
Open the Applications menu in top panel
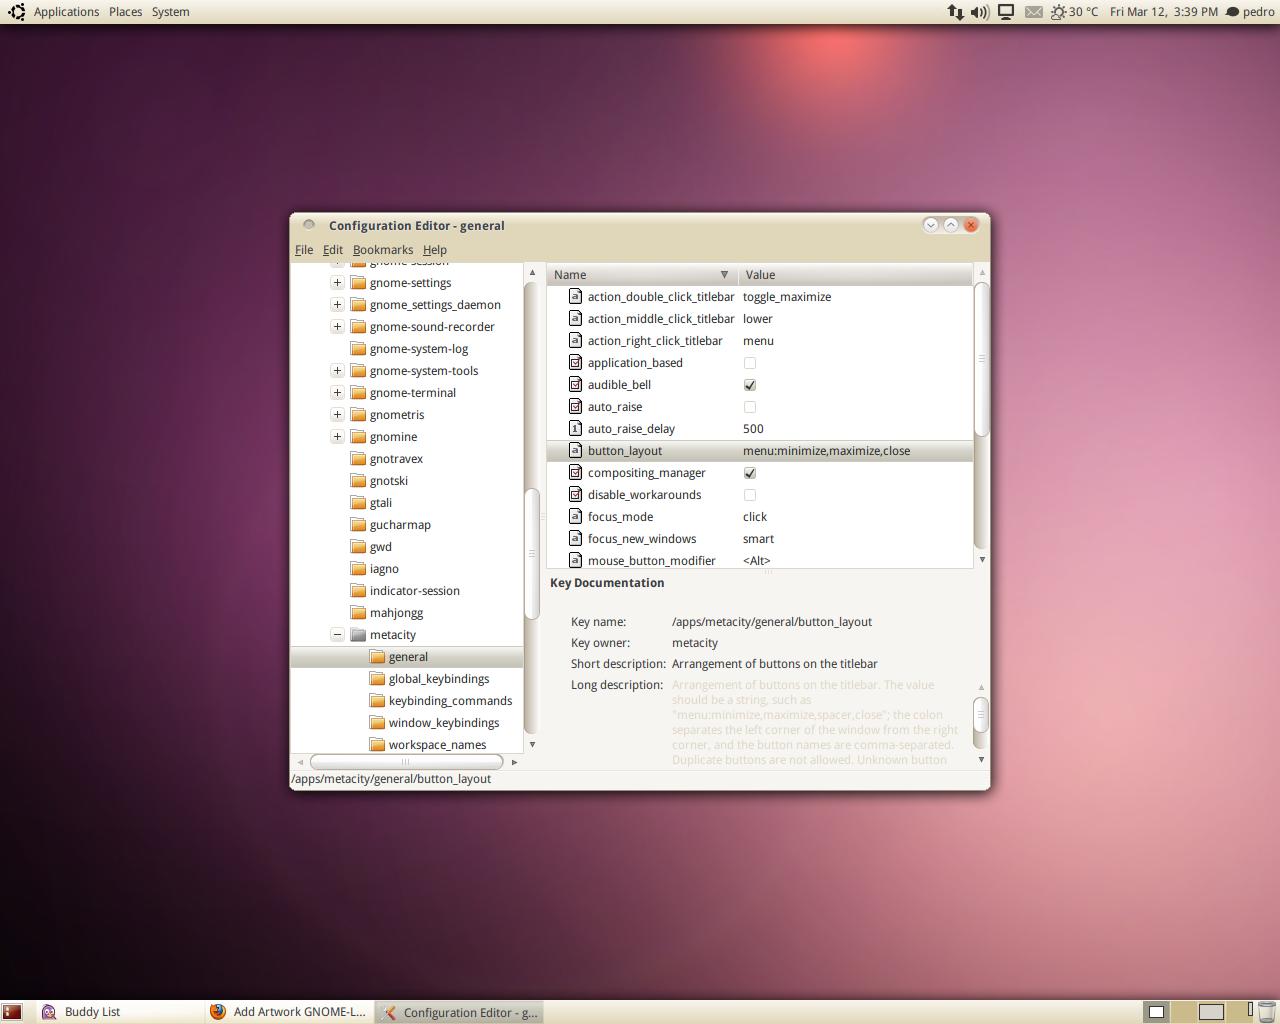pyautogui.click(x=66, y=12)
